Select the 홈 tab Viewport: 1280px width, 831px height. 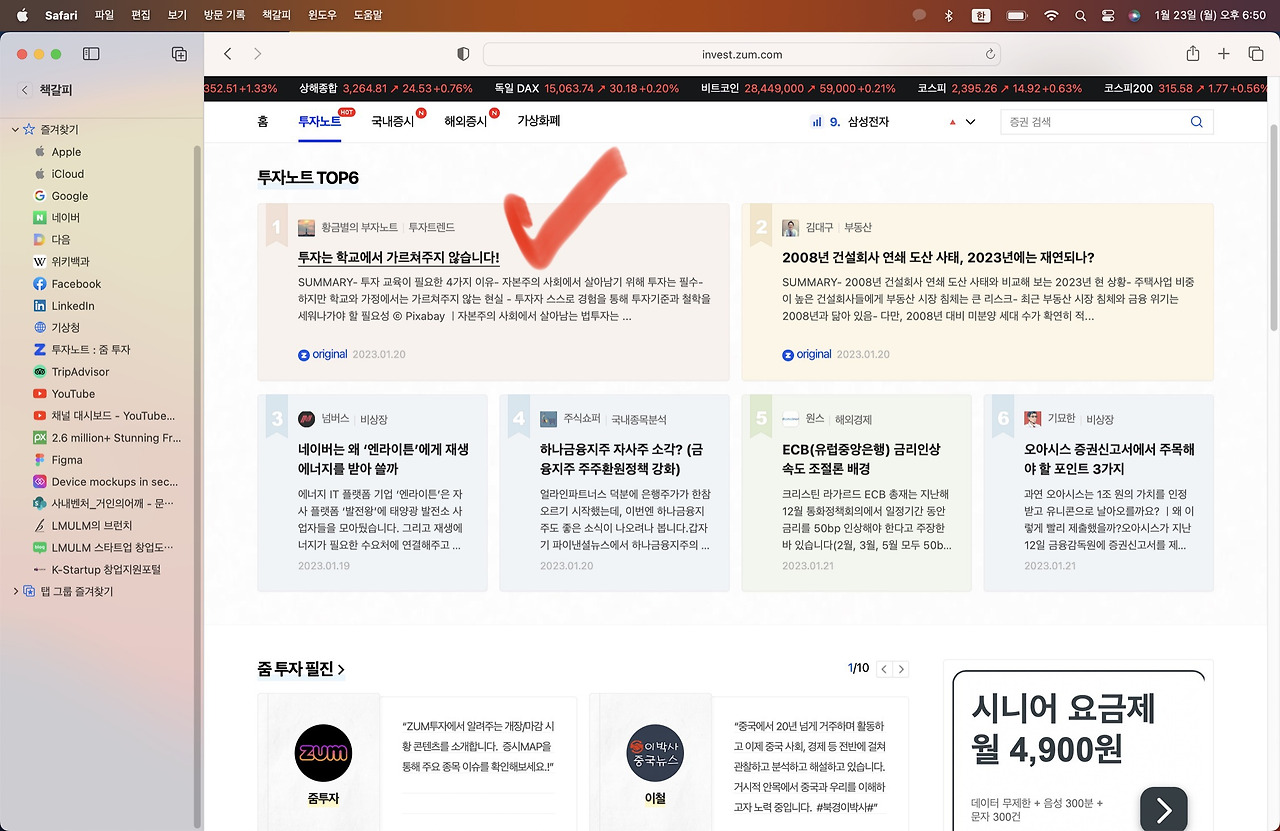[262, 121]
